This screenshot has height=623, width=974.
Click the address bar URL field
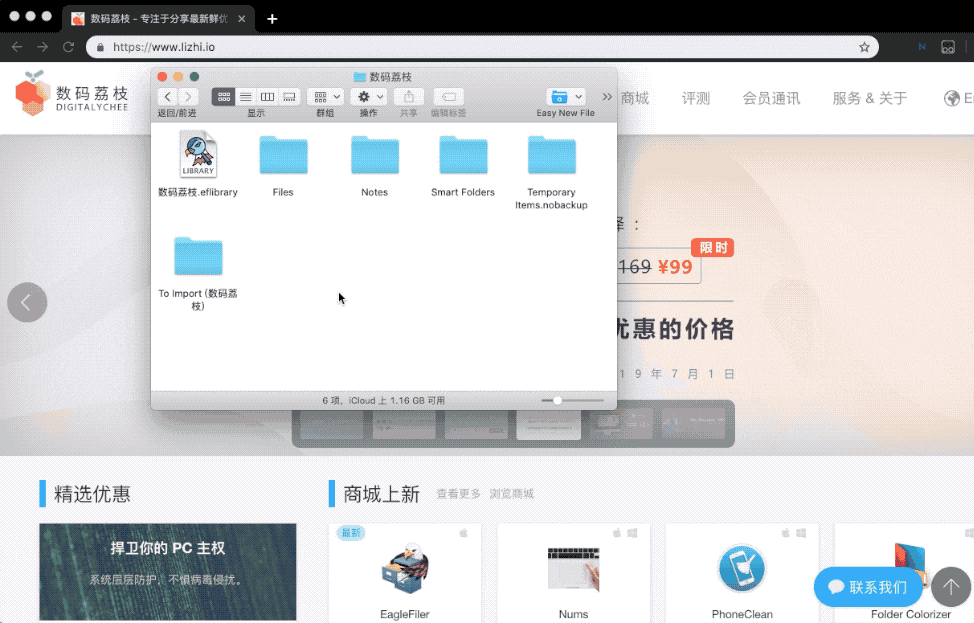pos(482,47)
